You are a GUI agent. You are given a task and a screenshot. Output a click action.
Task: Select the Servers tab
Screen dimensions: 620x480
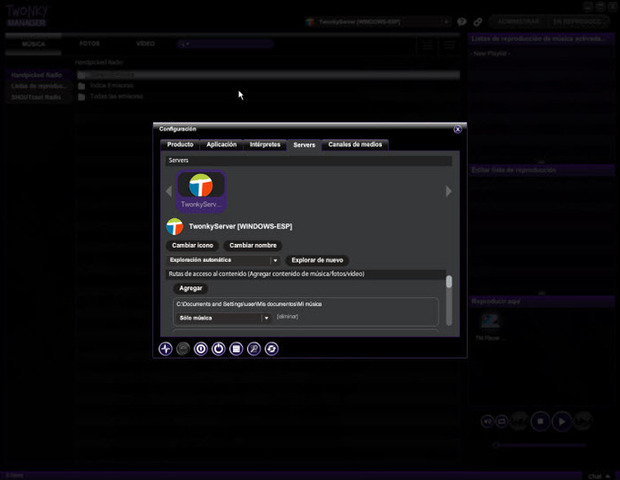click(x=304, y=145)
